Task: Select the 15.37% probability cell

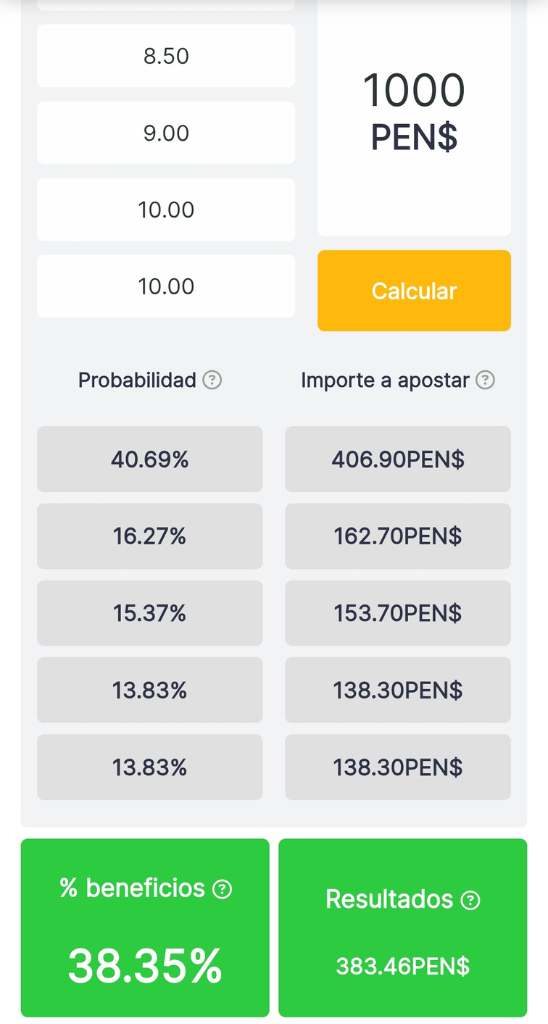Action: click(150, 614)
